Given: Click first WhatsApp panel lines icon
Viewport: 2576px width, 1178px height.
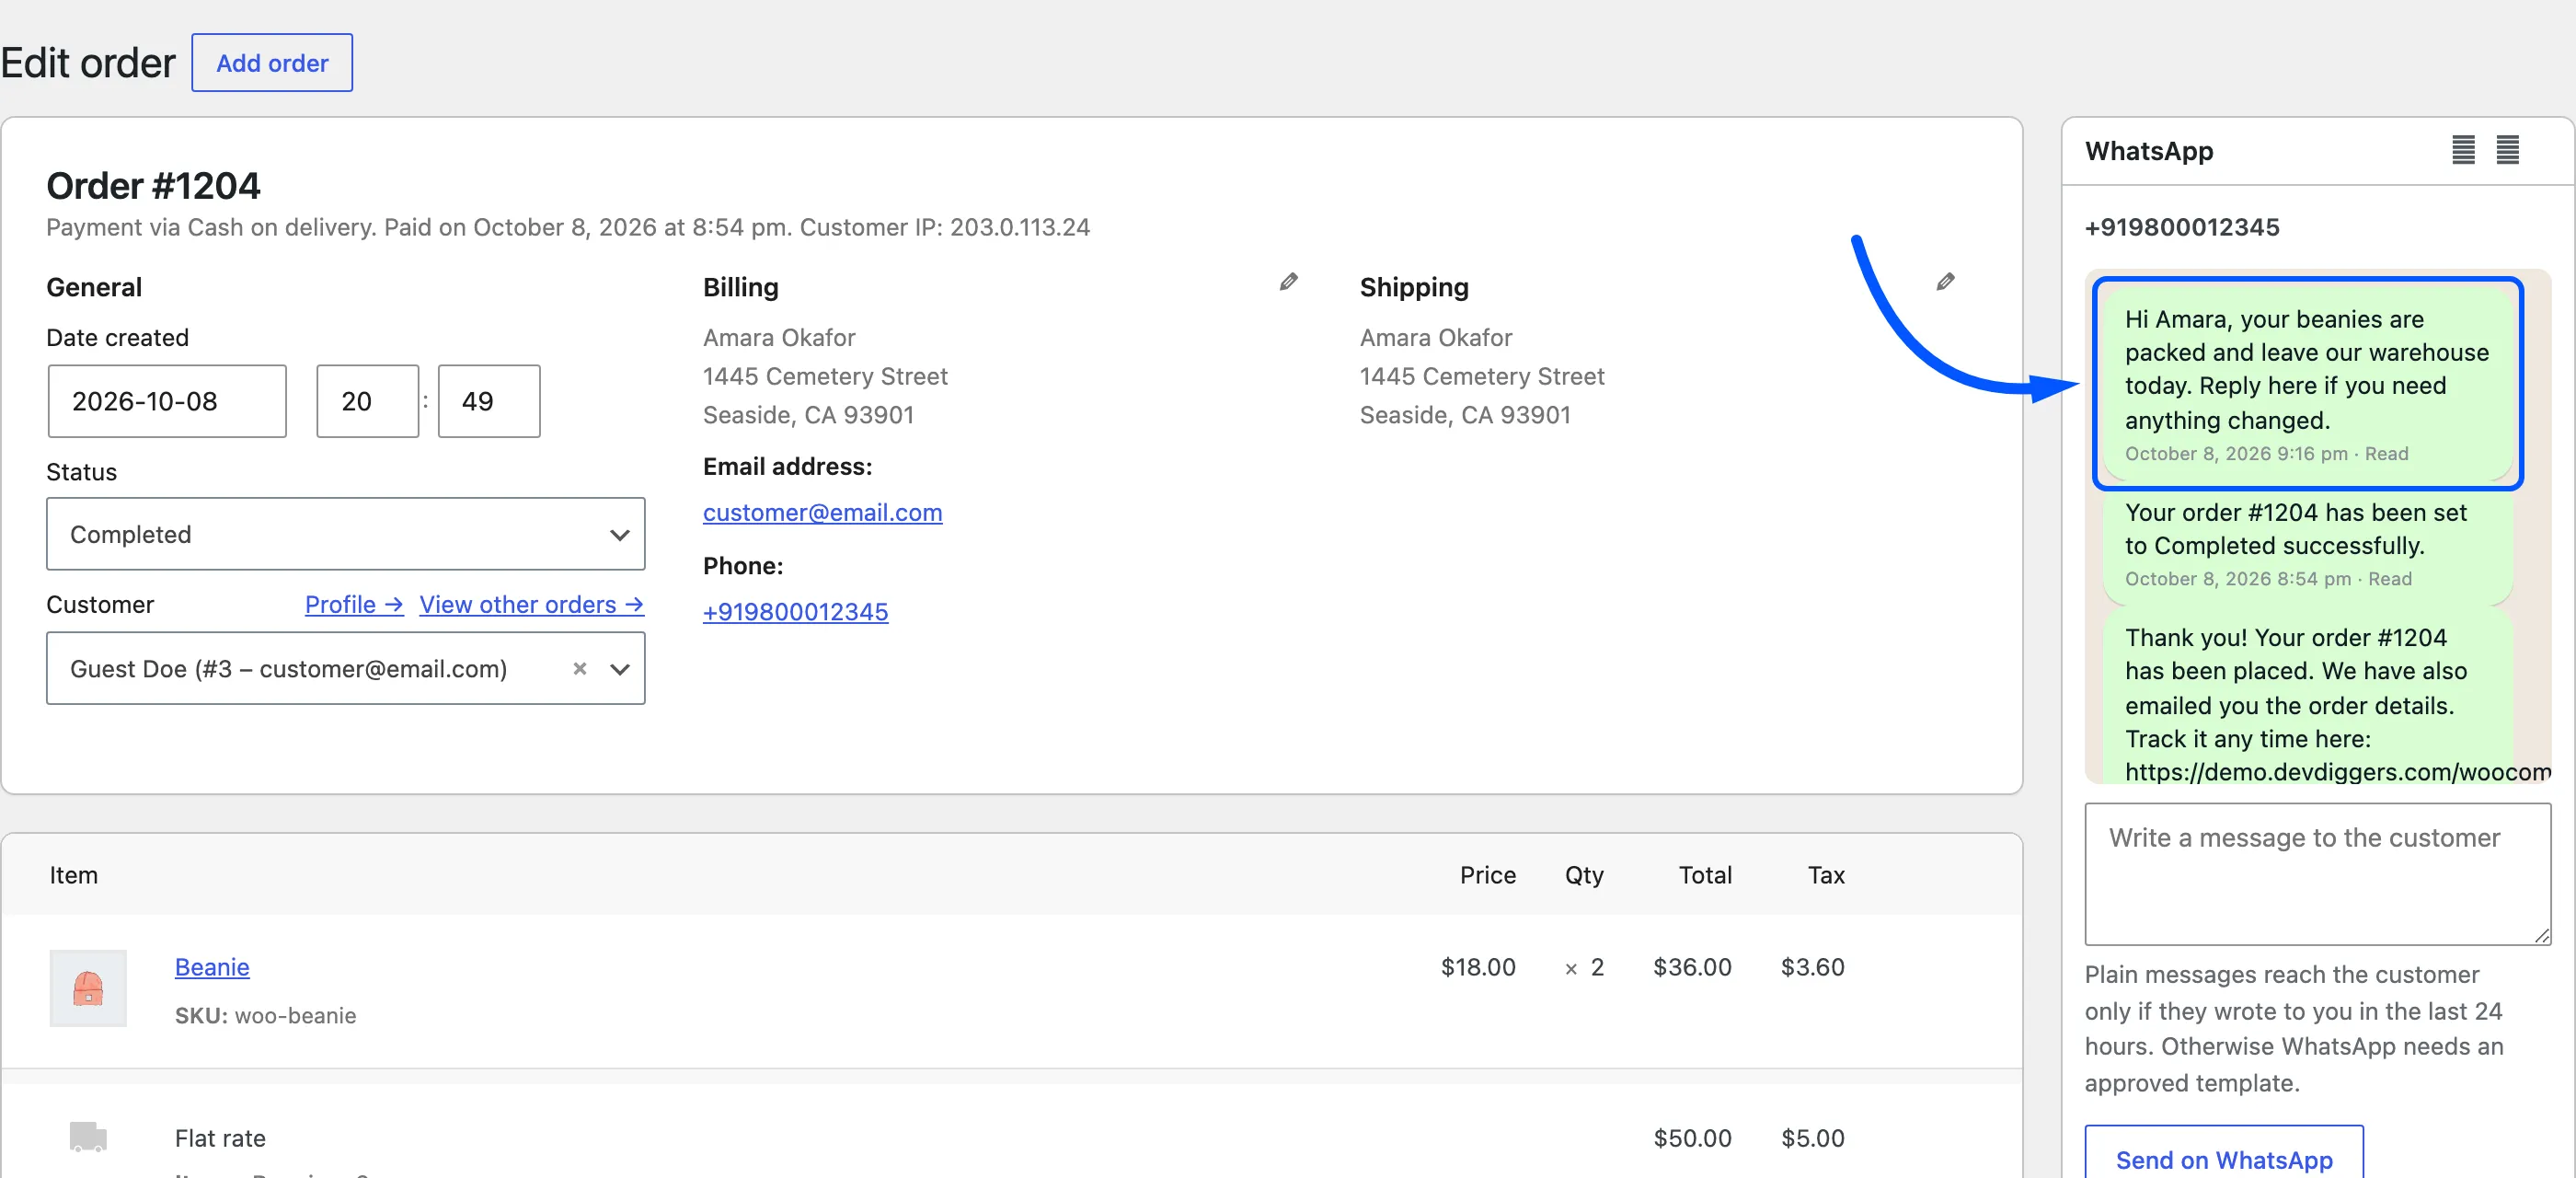Looking at the screenshot, I should point(2463,150).
